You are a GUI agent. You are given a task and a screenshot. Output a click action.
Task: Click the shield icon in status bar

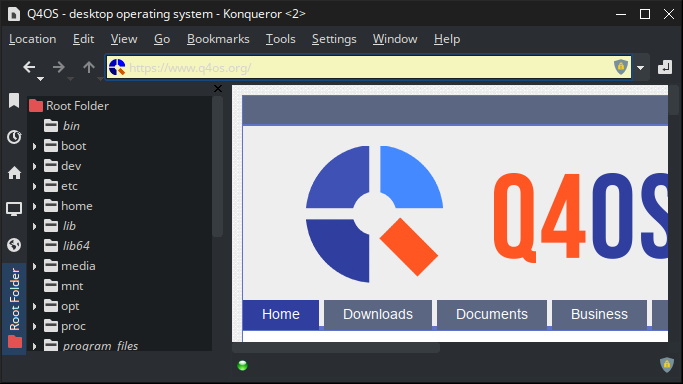[x=666, y=365]
